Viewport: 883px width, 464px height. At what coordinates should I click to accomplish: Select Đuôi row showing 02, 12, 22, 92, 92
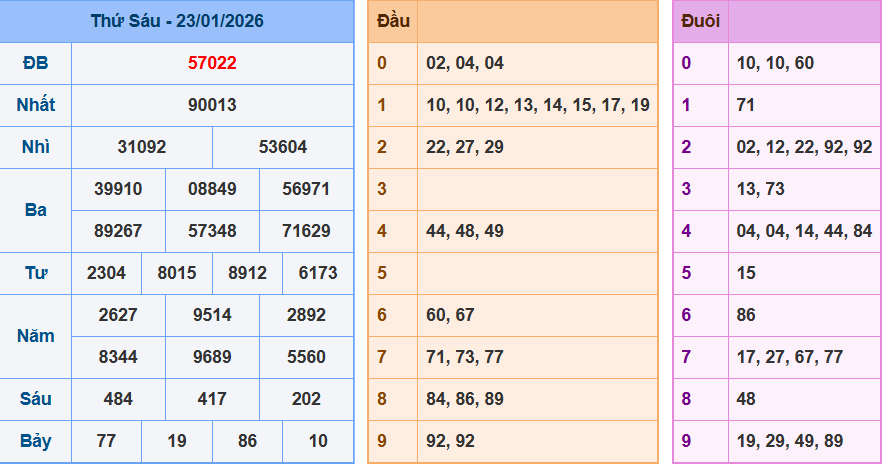[804, 147]
